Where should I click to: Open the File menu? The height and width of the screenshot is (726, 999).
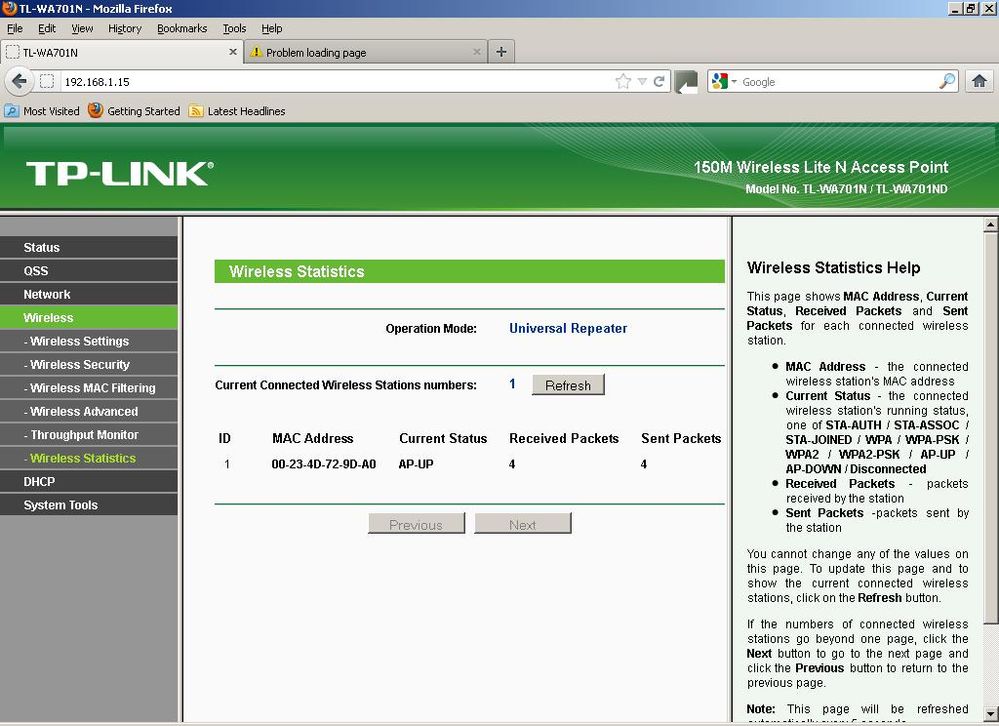[15, 29]
